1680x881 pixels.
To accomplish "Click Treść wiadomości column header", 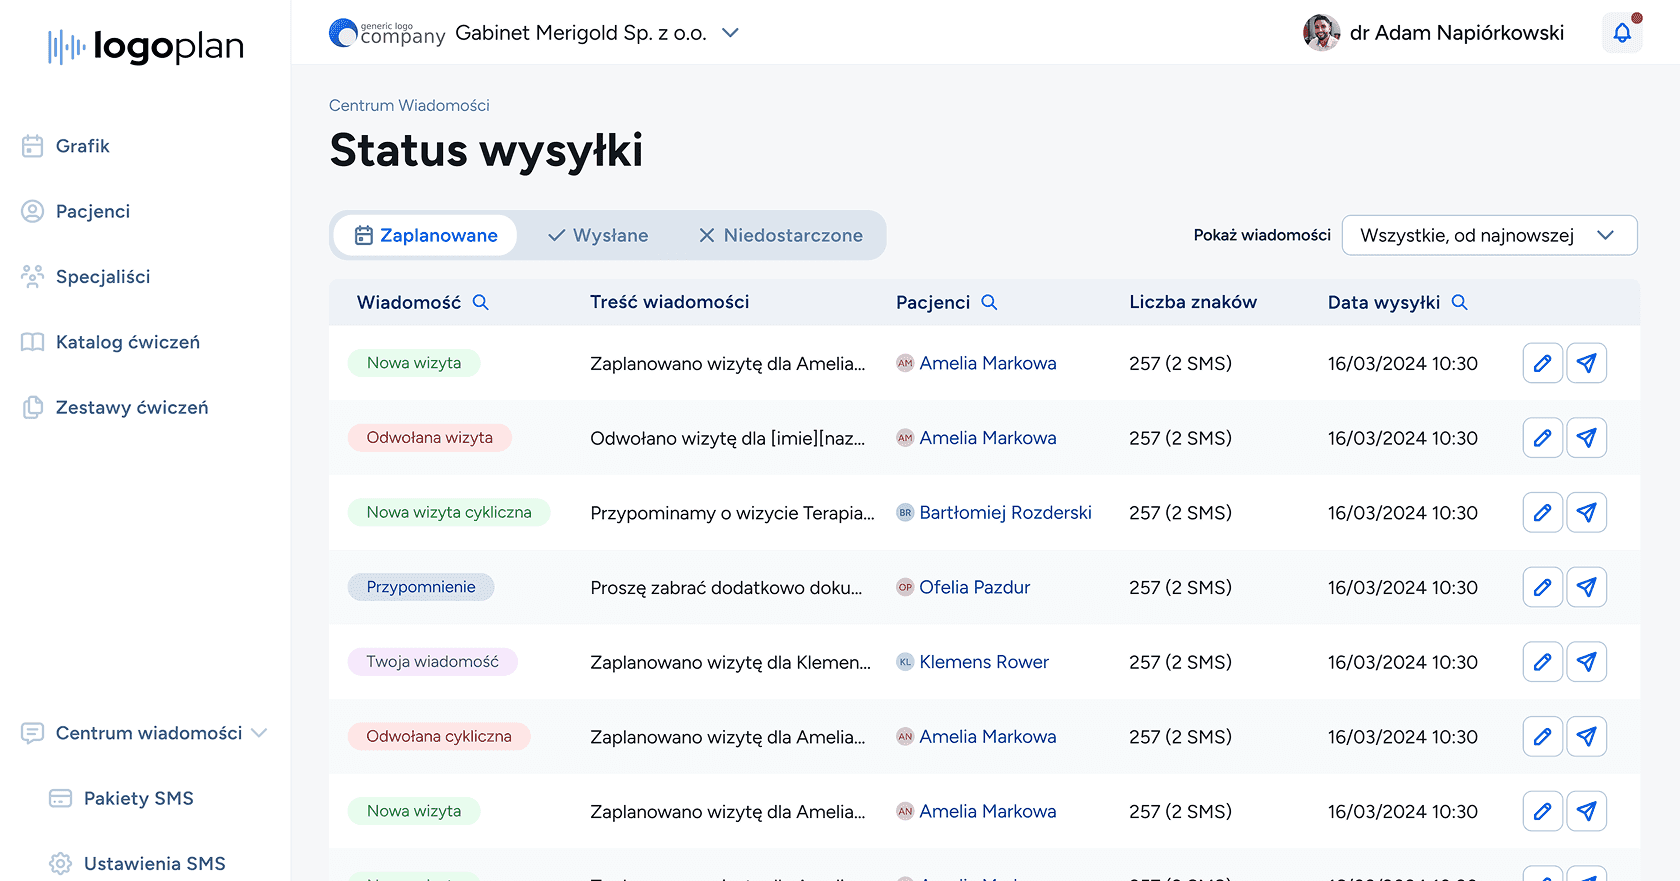I will coord(669,302).
